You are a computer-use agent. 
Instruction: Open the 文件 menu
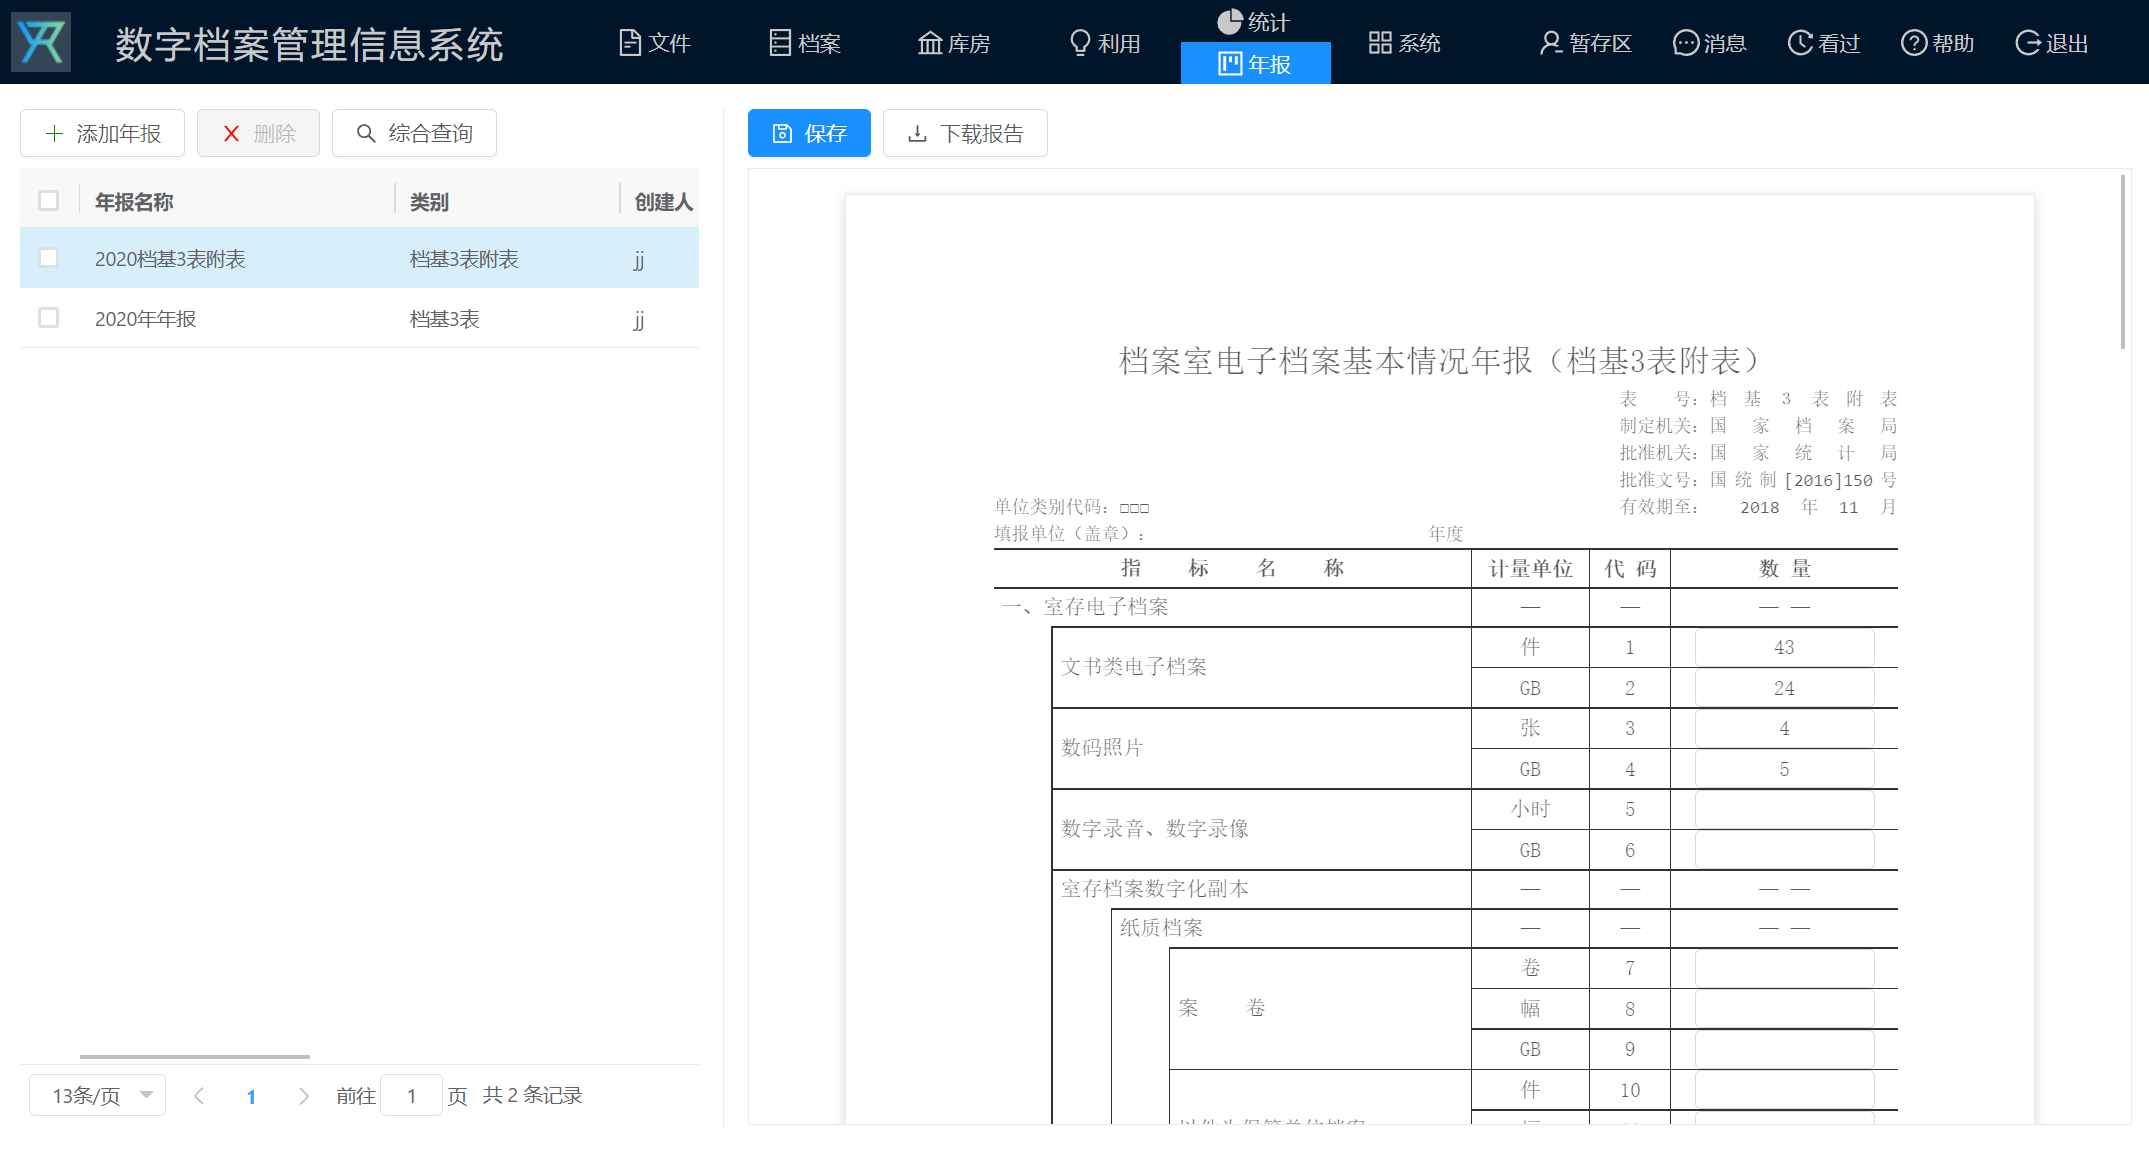[x=655, y=43]
